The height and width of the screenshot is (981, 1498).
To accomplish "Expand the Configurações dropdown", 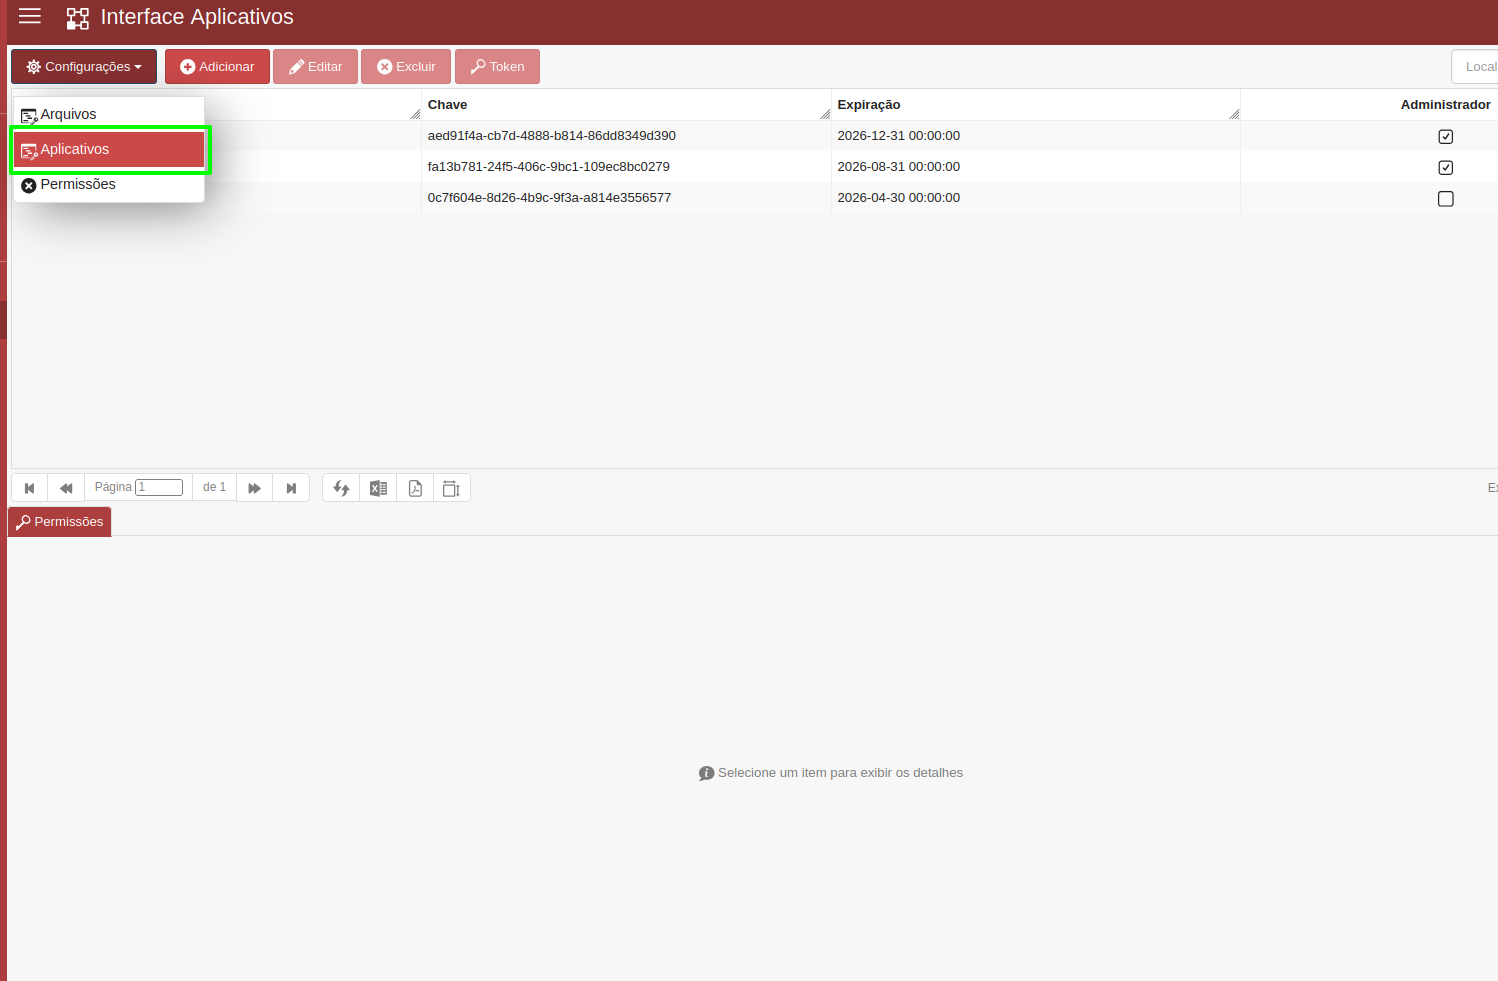I will tap(84, 67).
